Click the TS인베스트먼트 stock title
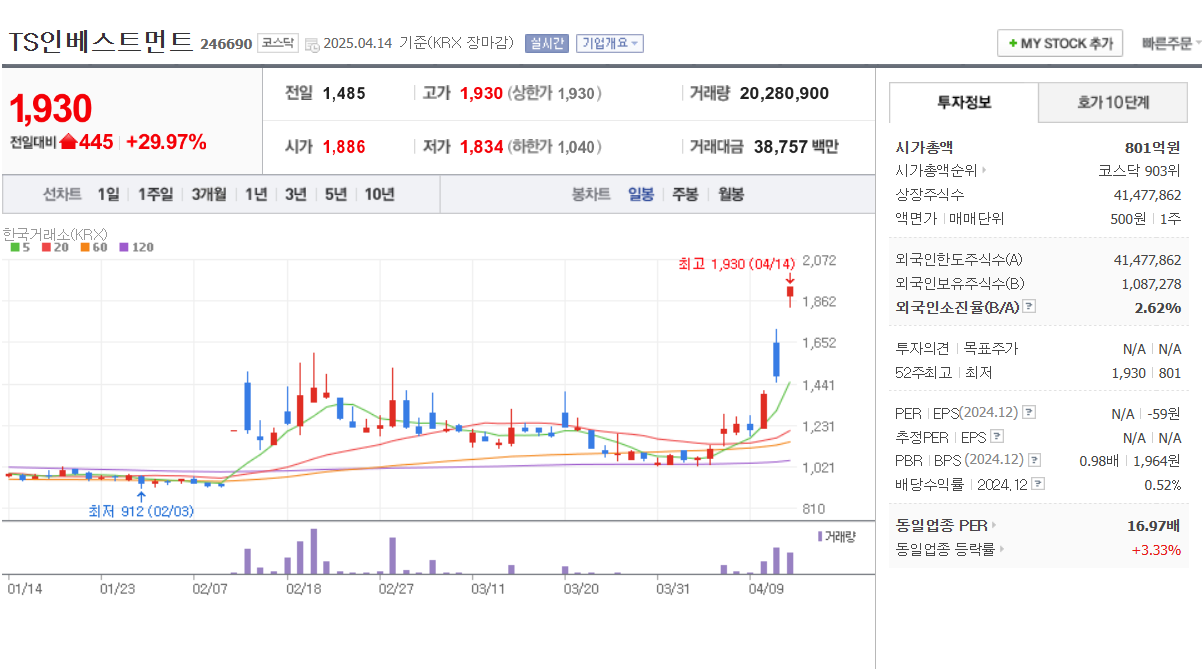Image resolution: width=1203 pixels, height=669 pixels. pyautogui.click(x=101, y=42)
